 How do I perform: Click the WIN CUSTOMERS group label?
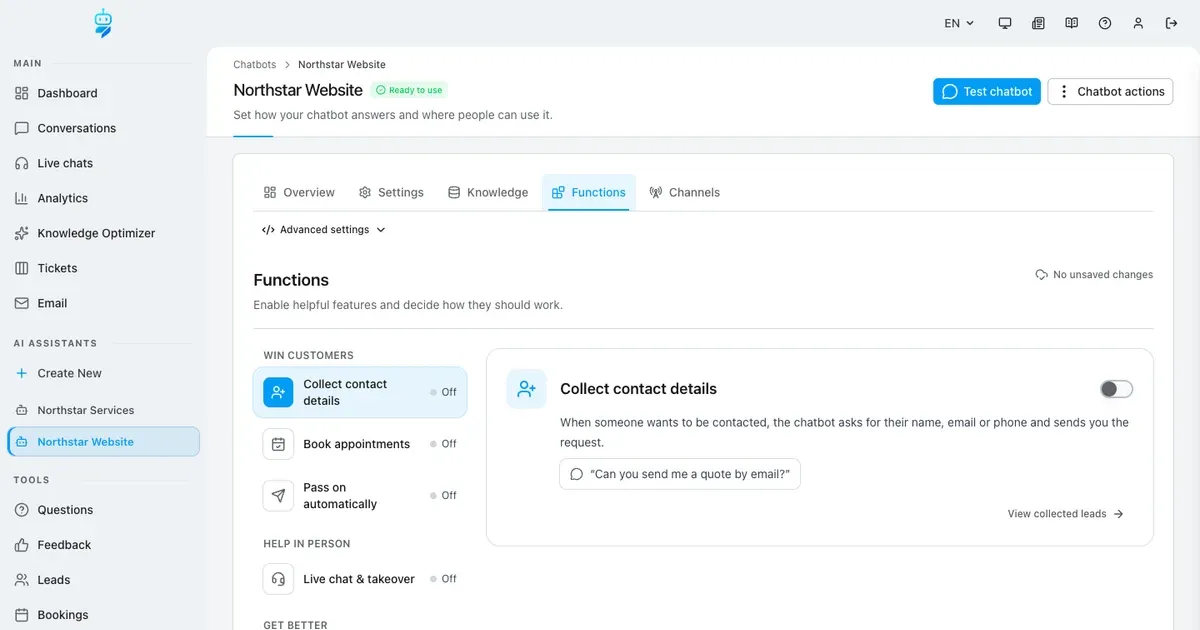click(309, 355)
